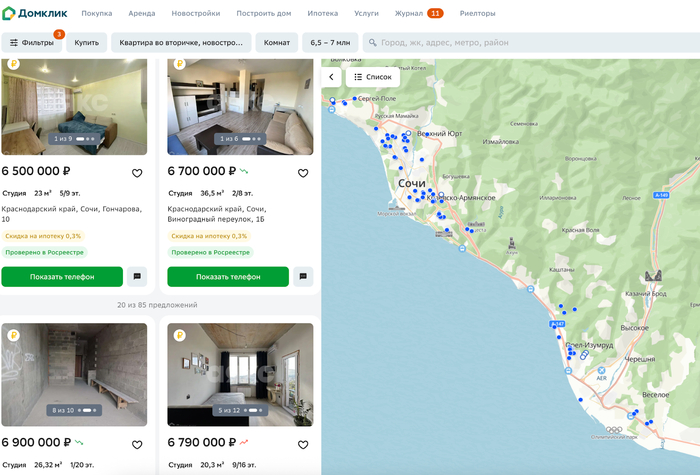Favorite the 6 700 000 ₽ listing heart
The image size is (700, 475).
(x=303, y=173)
